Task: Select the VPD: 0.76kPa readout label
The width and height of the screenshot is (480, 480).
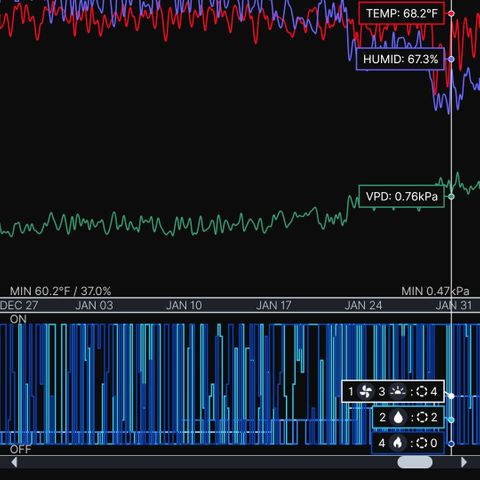Action: [402, 197]
